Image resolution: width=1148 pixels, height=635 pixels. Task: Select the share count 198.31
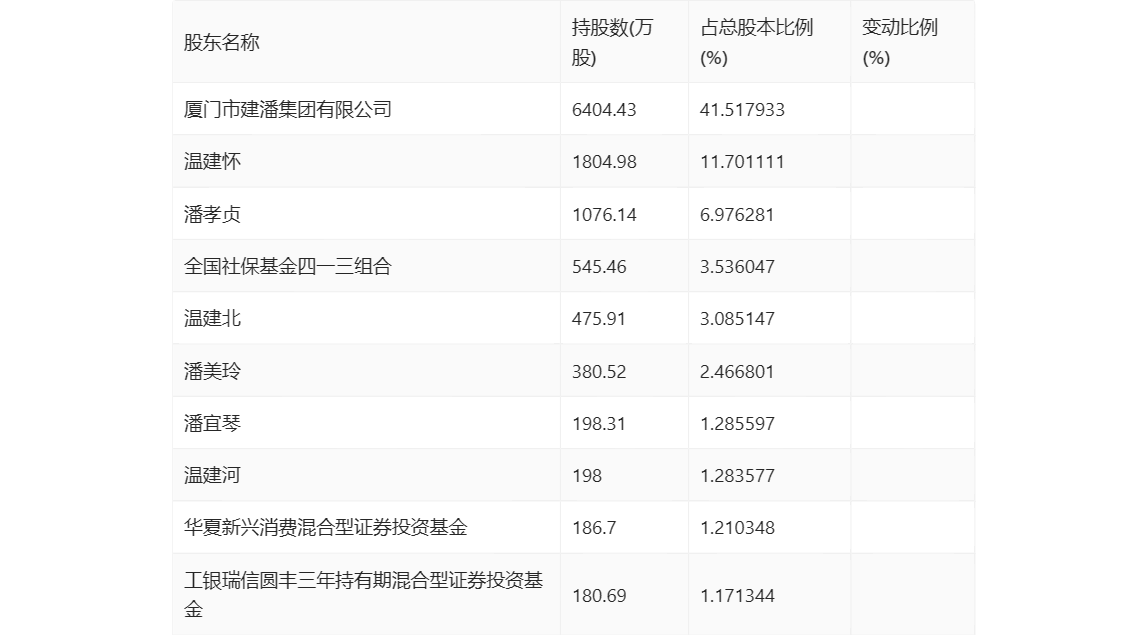pos(599,423)
